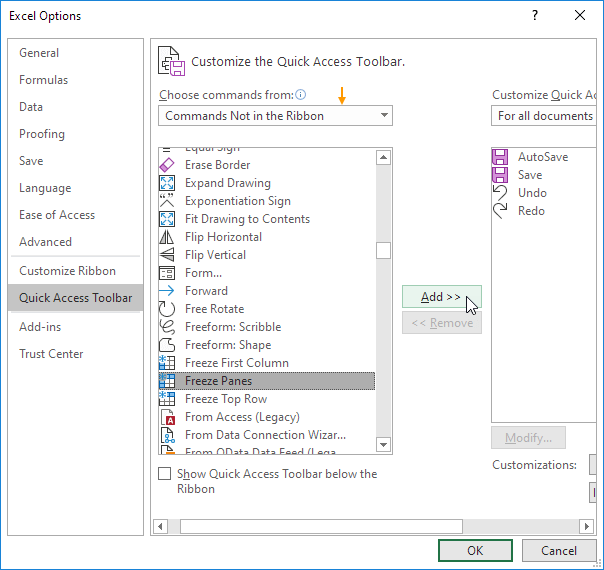Image resolution: width=604 pixels, height=570 pixels.
Task: Click the info icon beside Choose commands from
Action: tap(300, 95)
